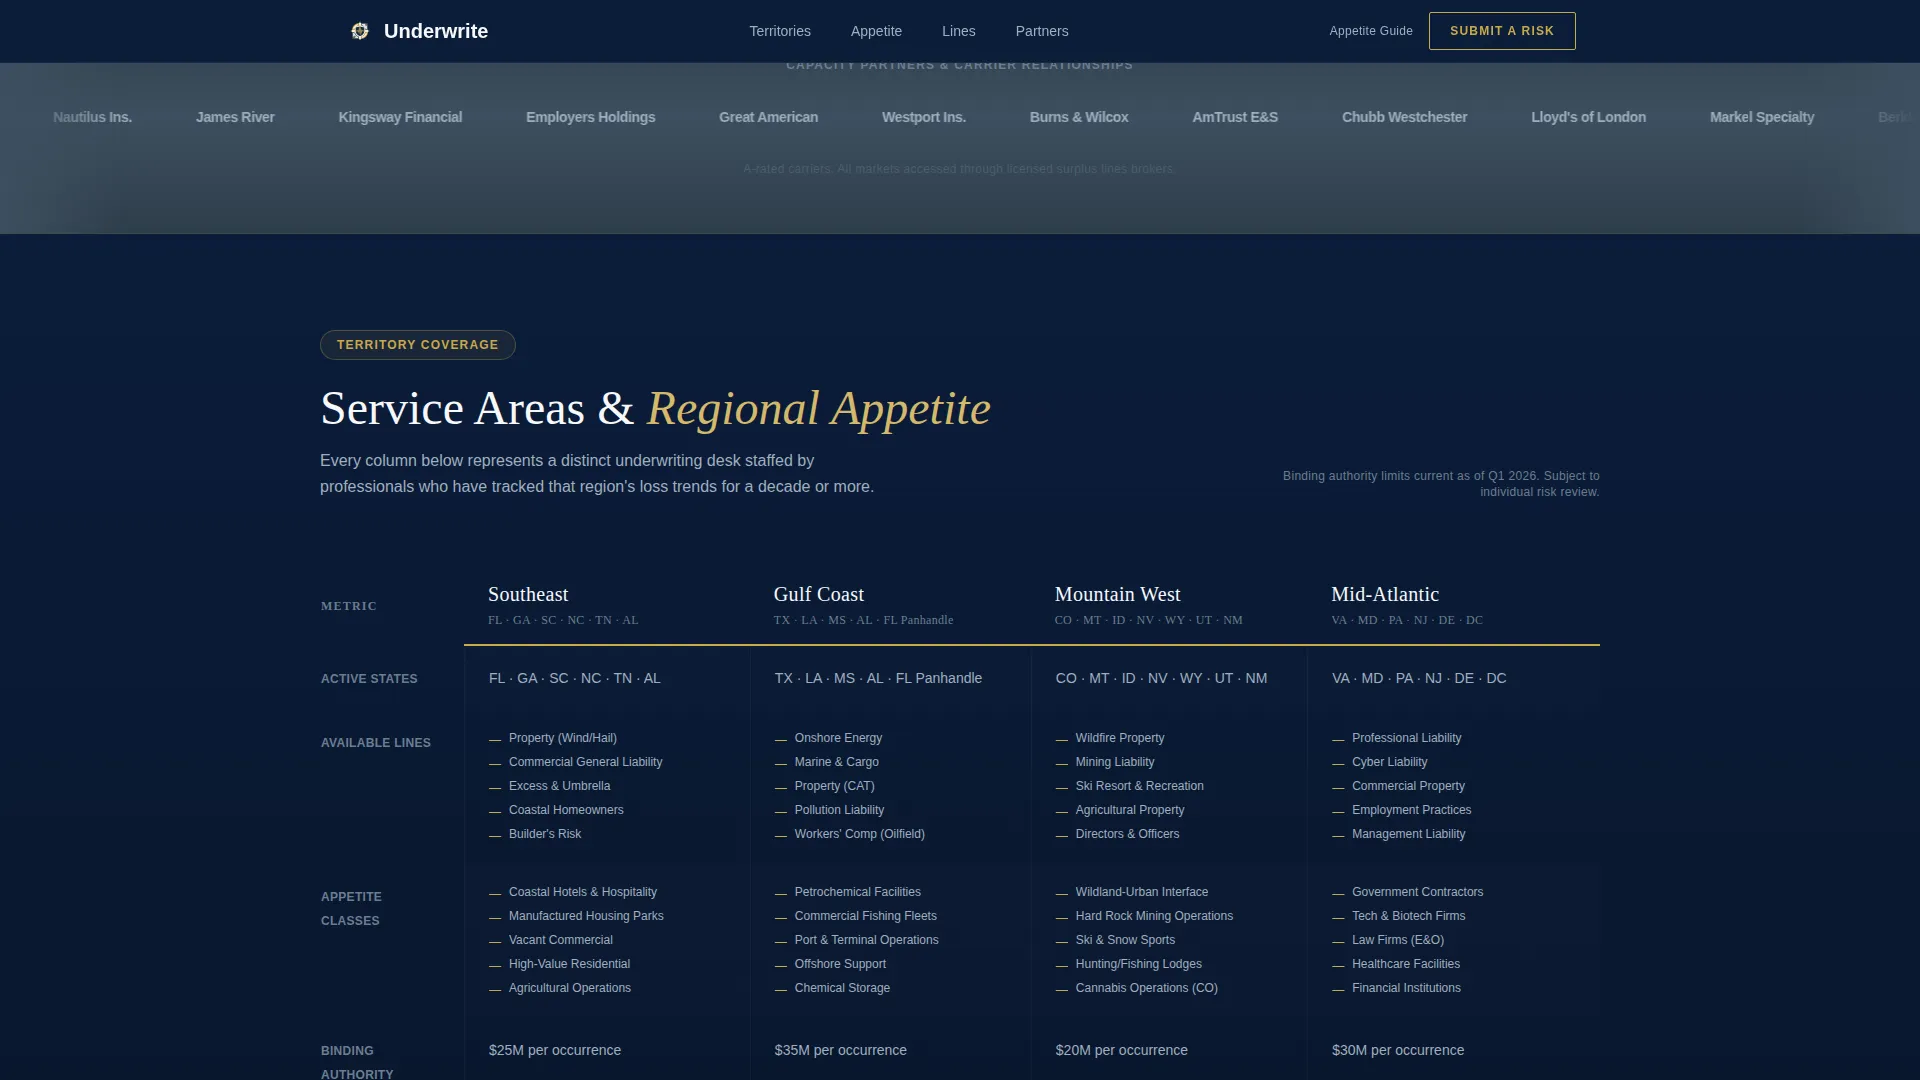Open the Underwrite home link
This screenshot has width=1920, height=1080.
coord(419,31)
